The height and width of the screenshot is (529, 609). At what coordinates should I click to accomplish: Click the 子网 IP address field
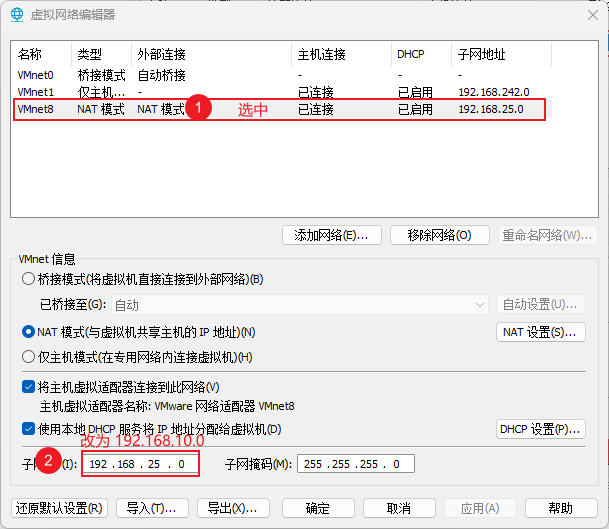tap(140, 464)
